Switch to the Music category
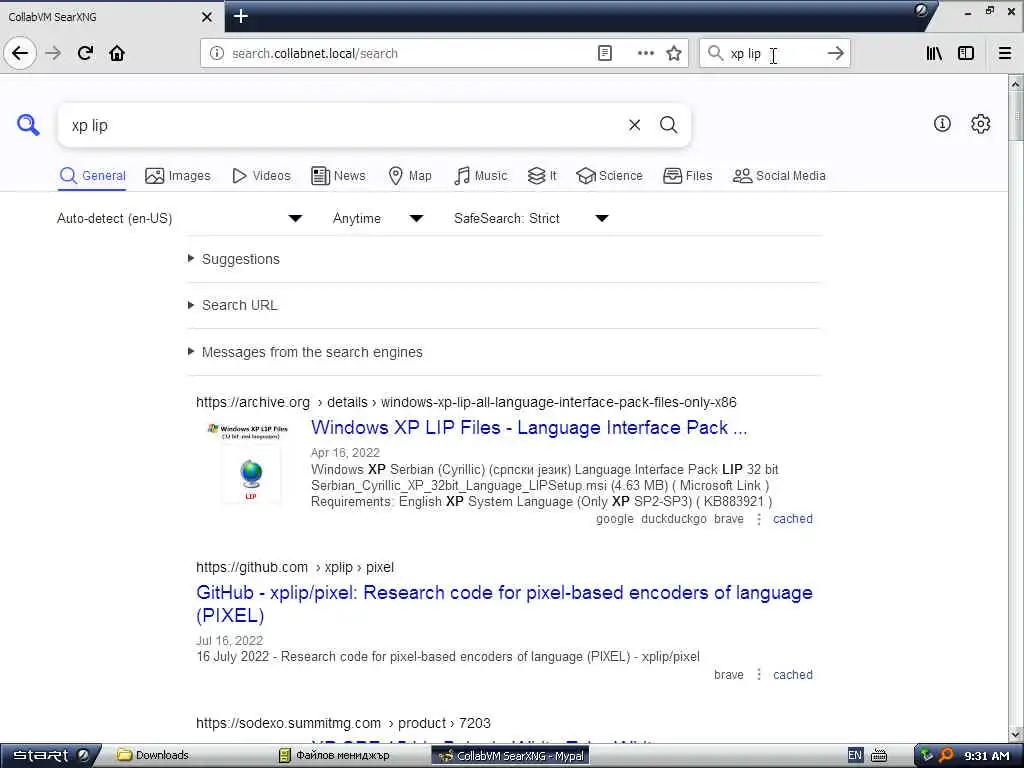Image resolution: width=1024 pixels, height=768 pixels. point(481,176)
